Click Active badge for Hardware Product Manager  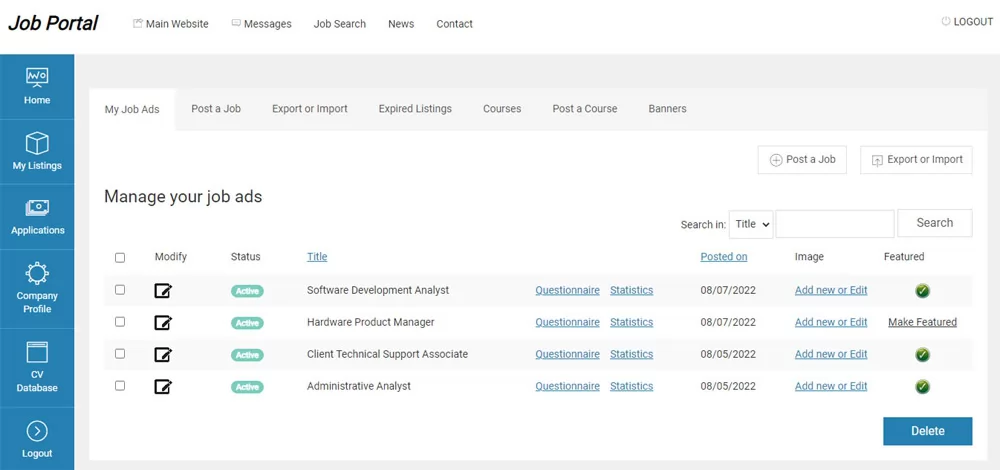247,323
